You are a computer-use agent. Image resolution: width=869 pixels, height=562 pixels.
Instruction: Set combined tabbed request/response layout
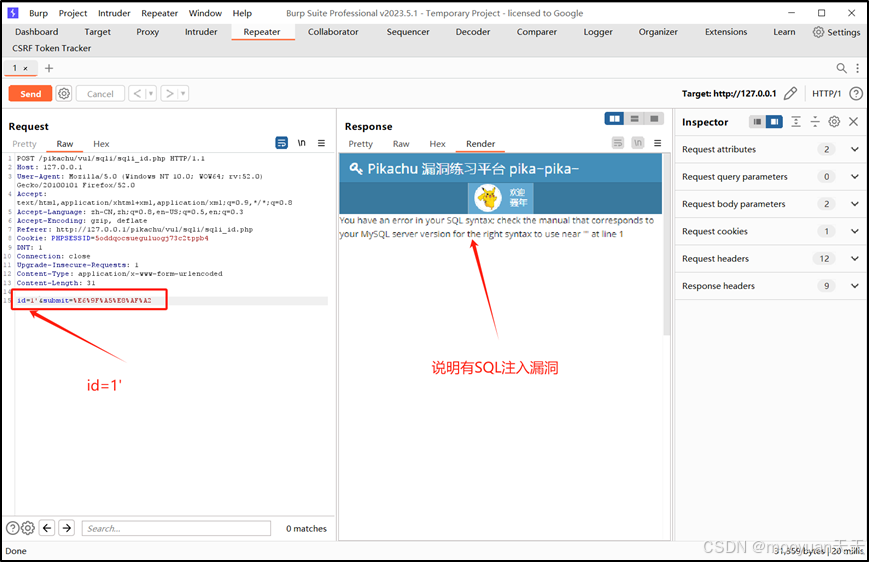click(x=655, y=119)
